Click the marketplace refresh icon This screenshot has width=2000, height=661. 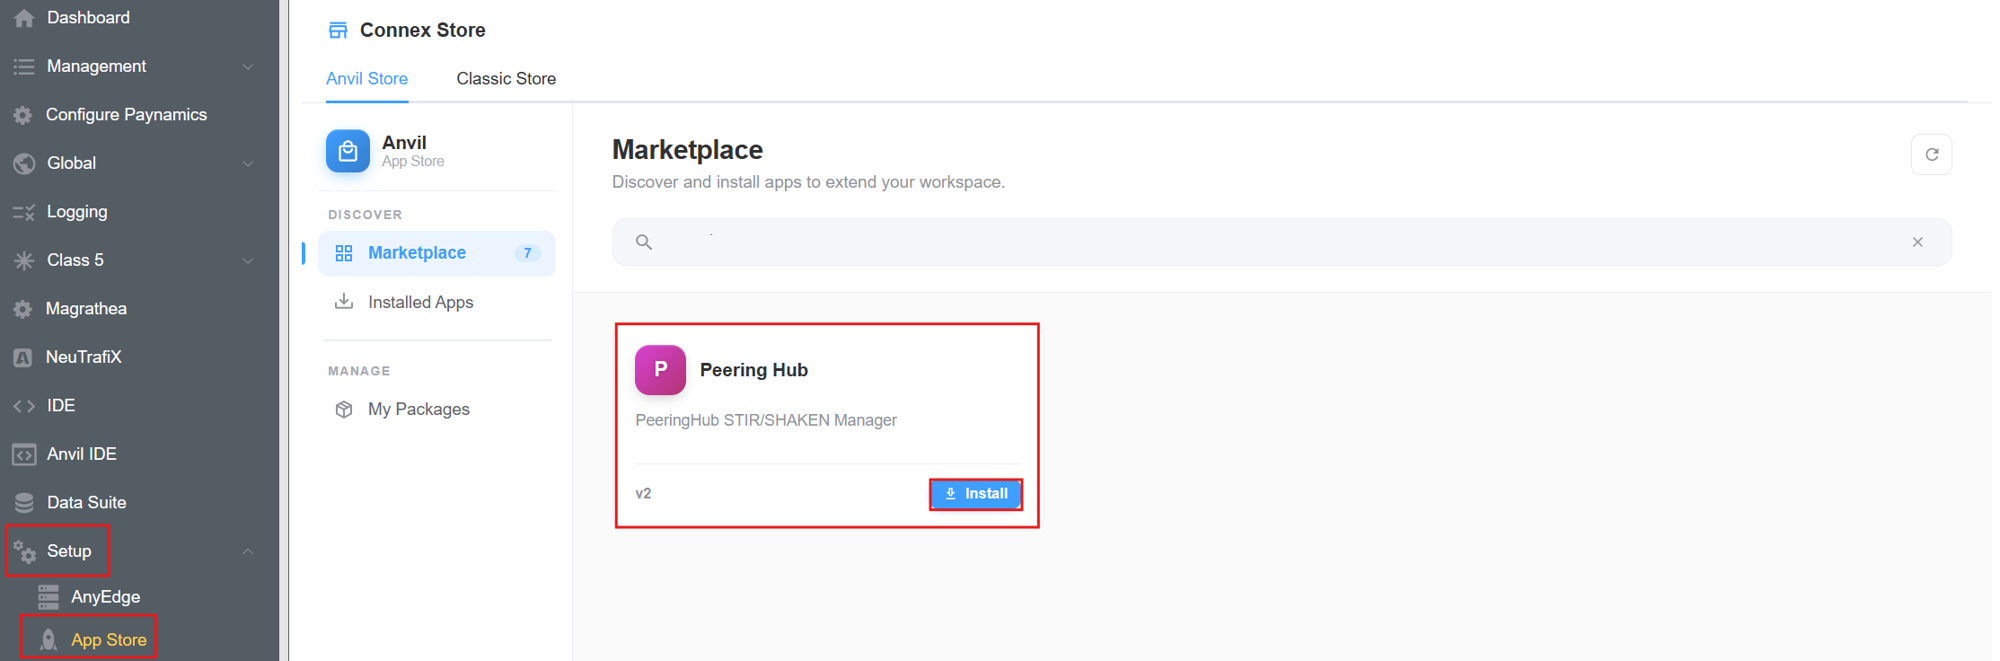coord(1931,155)
